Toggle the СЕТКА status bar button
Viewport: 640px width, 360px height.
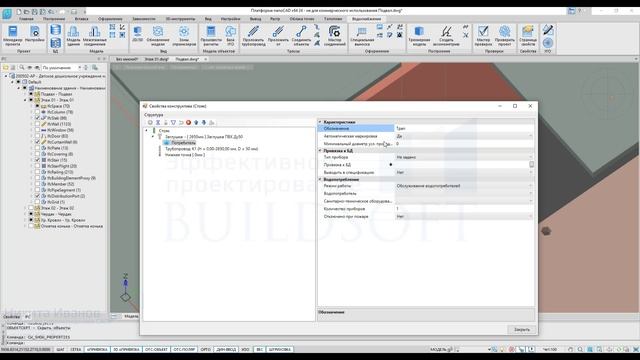tap(76, 349)
